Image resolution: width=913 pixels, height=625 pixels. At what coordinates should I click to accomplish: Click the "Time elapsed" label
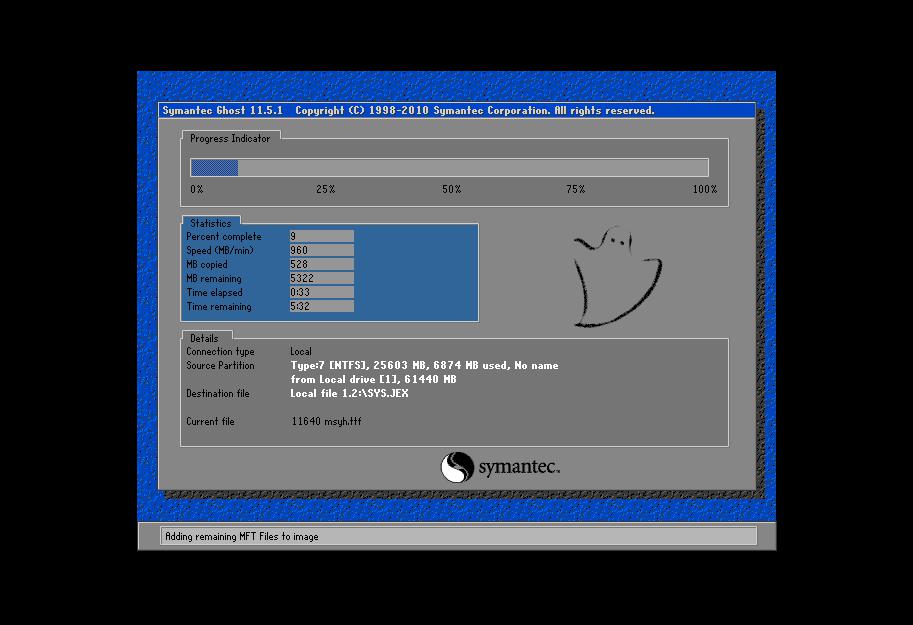click(214, 292)
